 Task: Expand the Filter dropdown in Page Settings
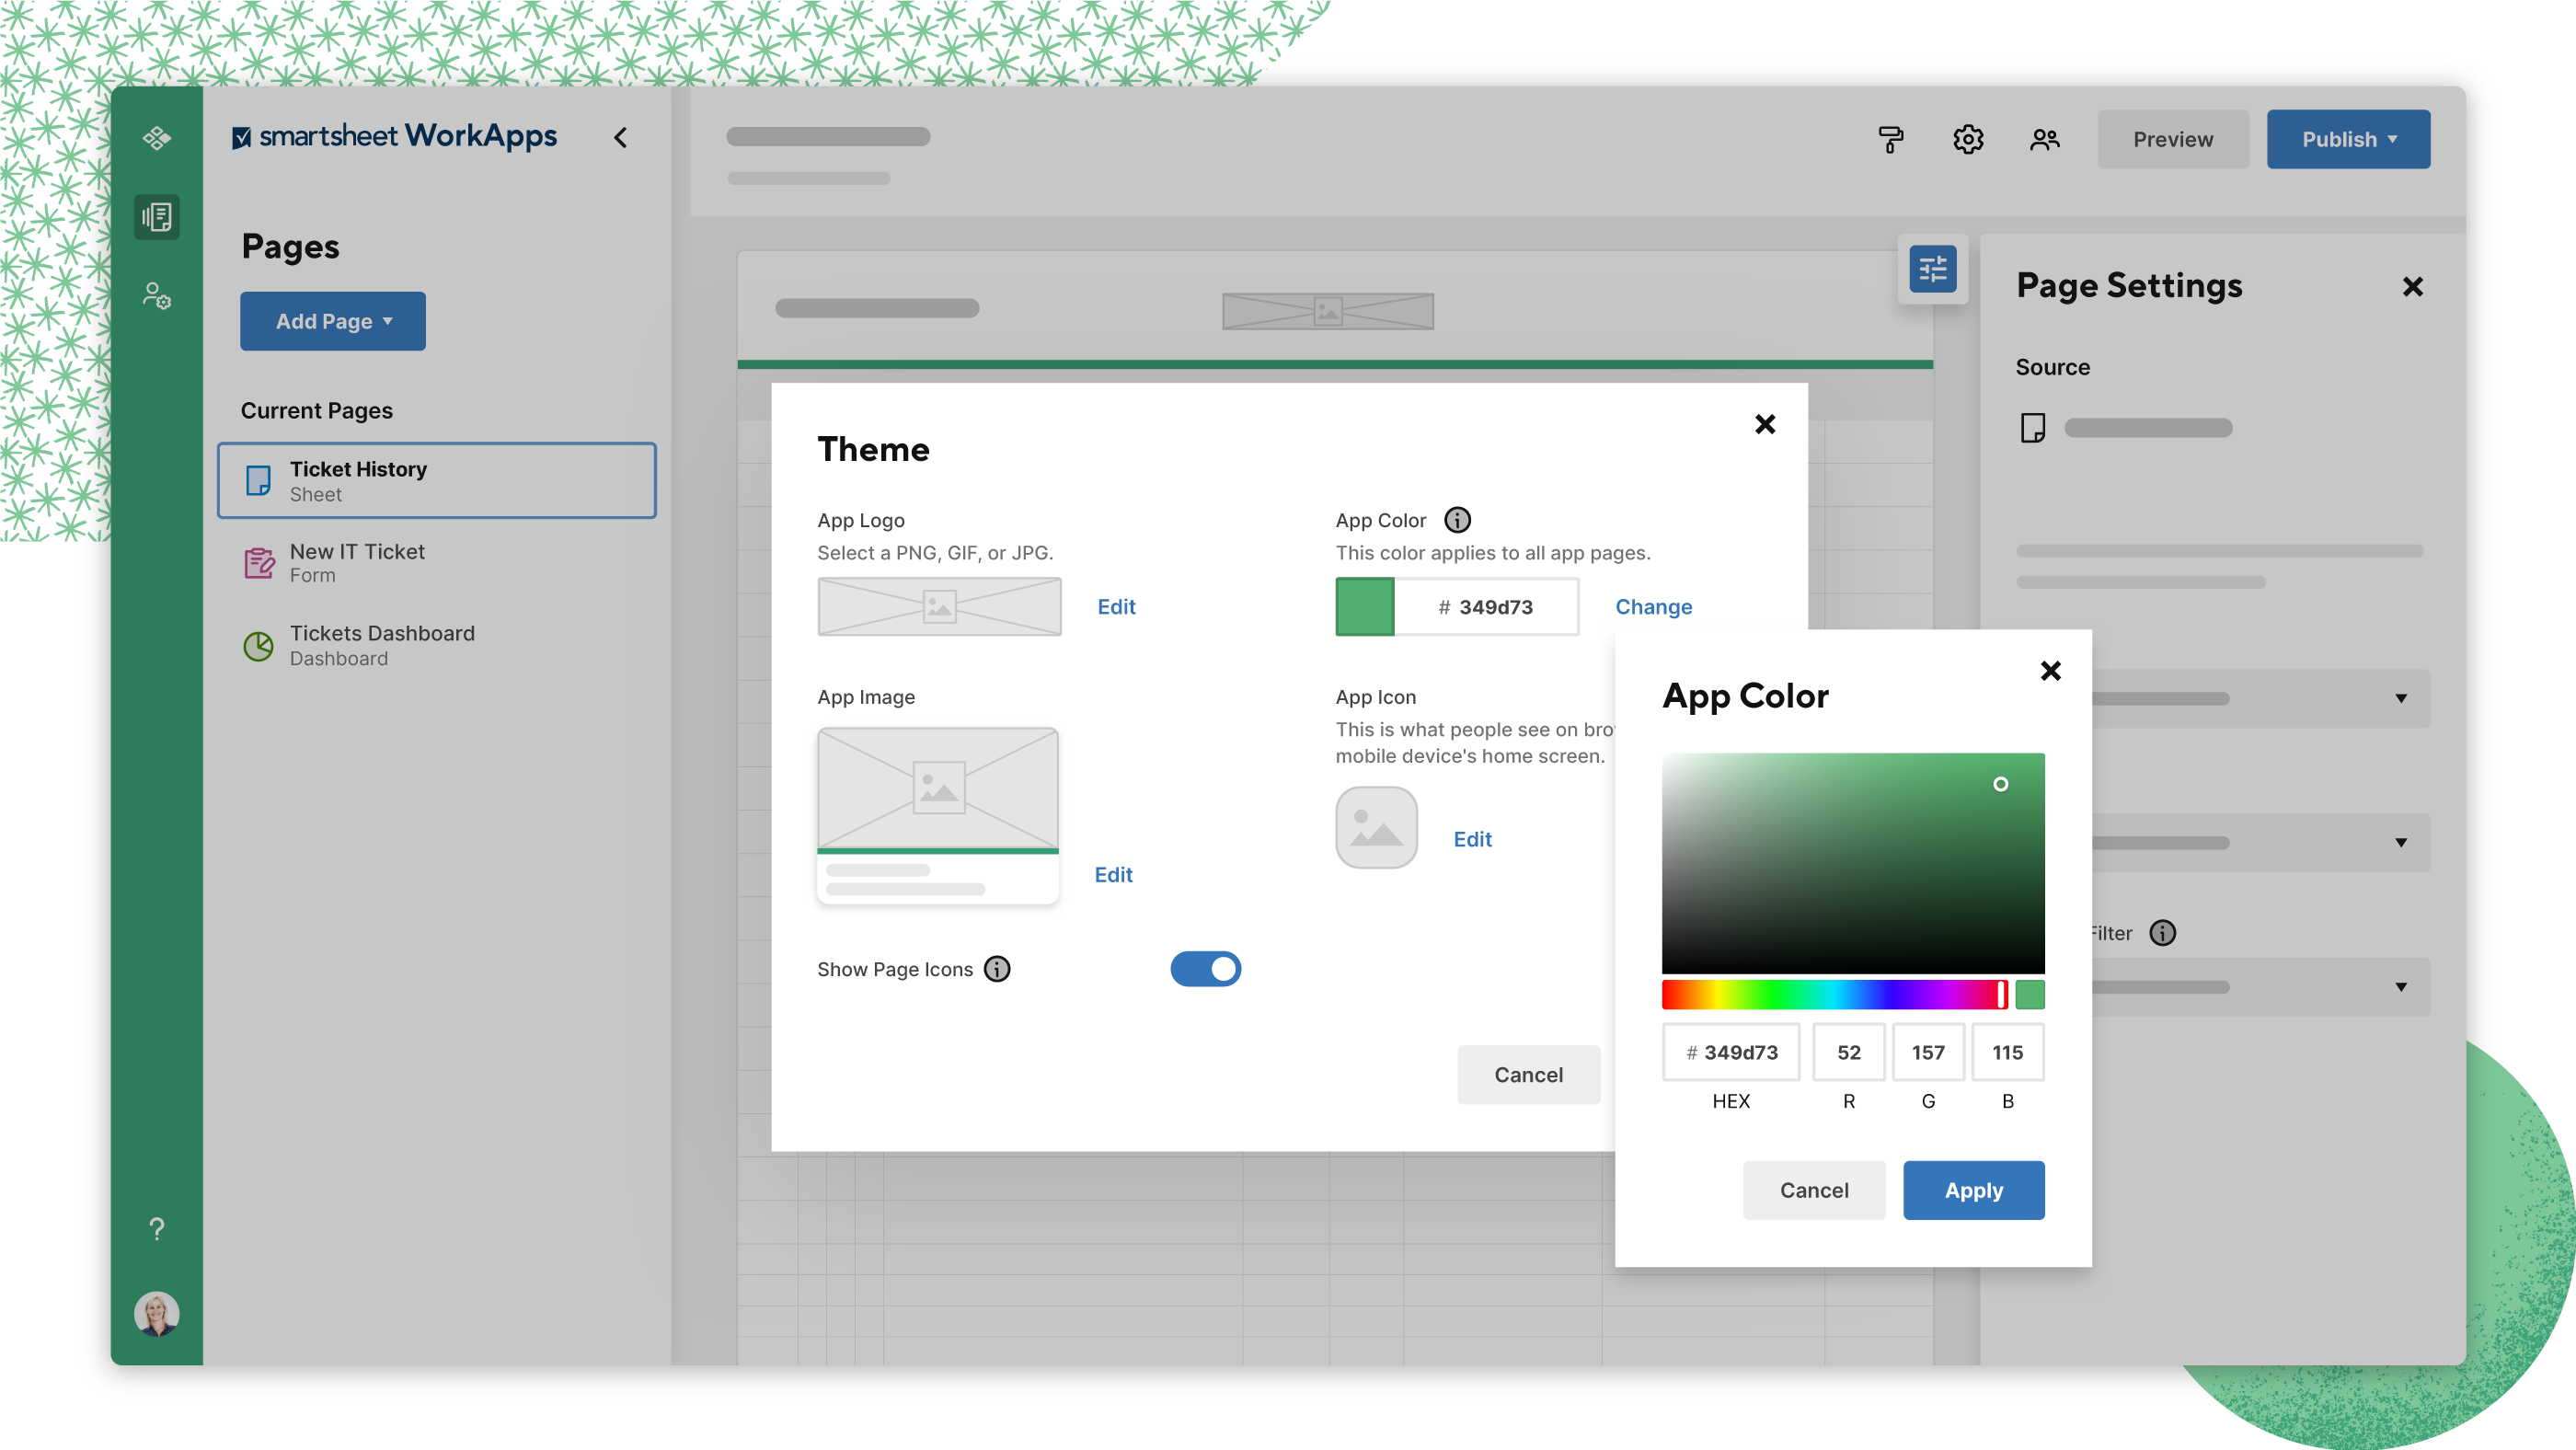click(2400, 987)
